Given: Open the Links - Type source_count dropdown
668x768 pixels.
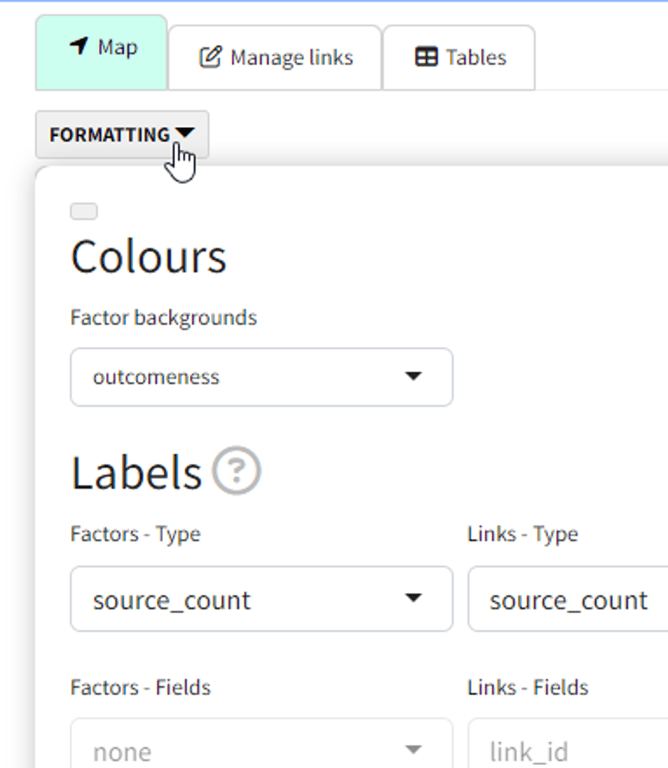Looking at the screenshot, I should coord(567,599).
